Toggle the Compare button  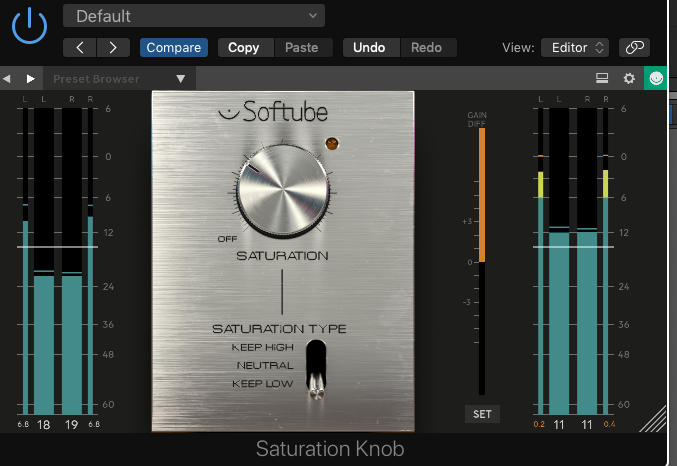(x=174, y=48)
